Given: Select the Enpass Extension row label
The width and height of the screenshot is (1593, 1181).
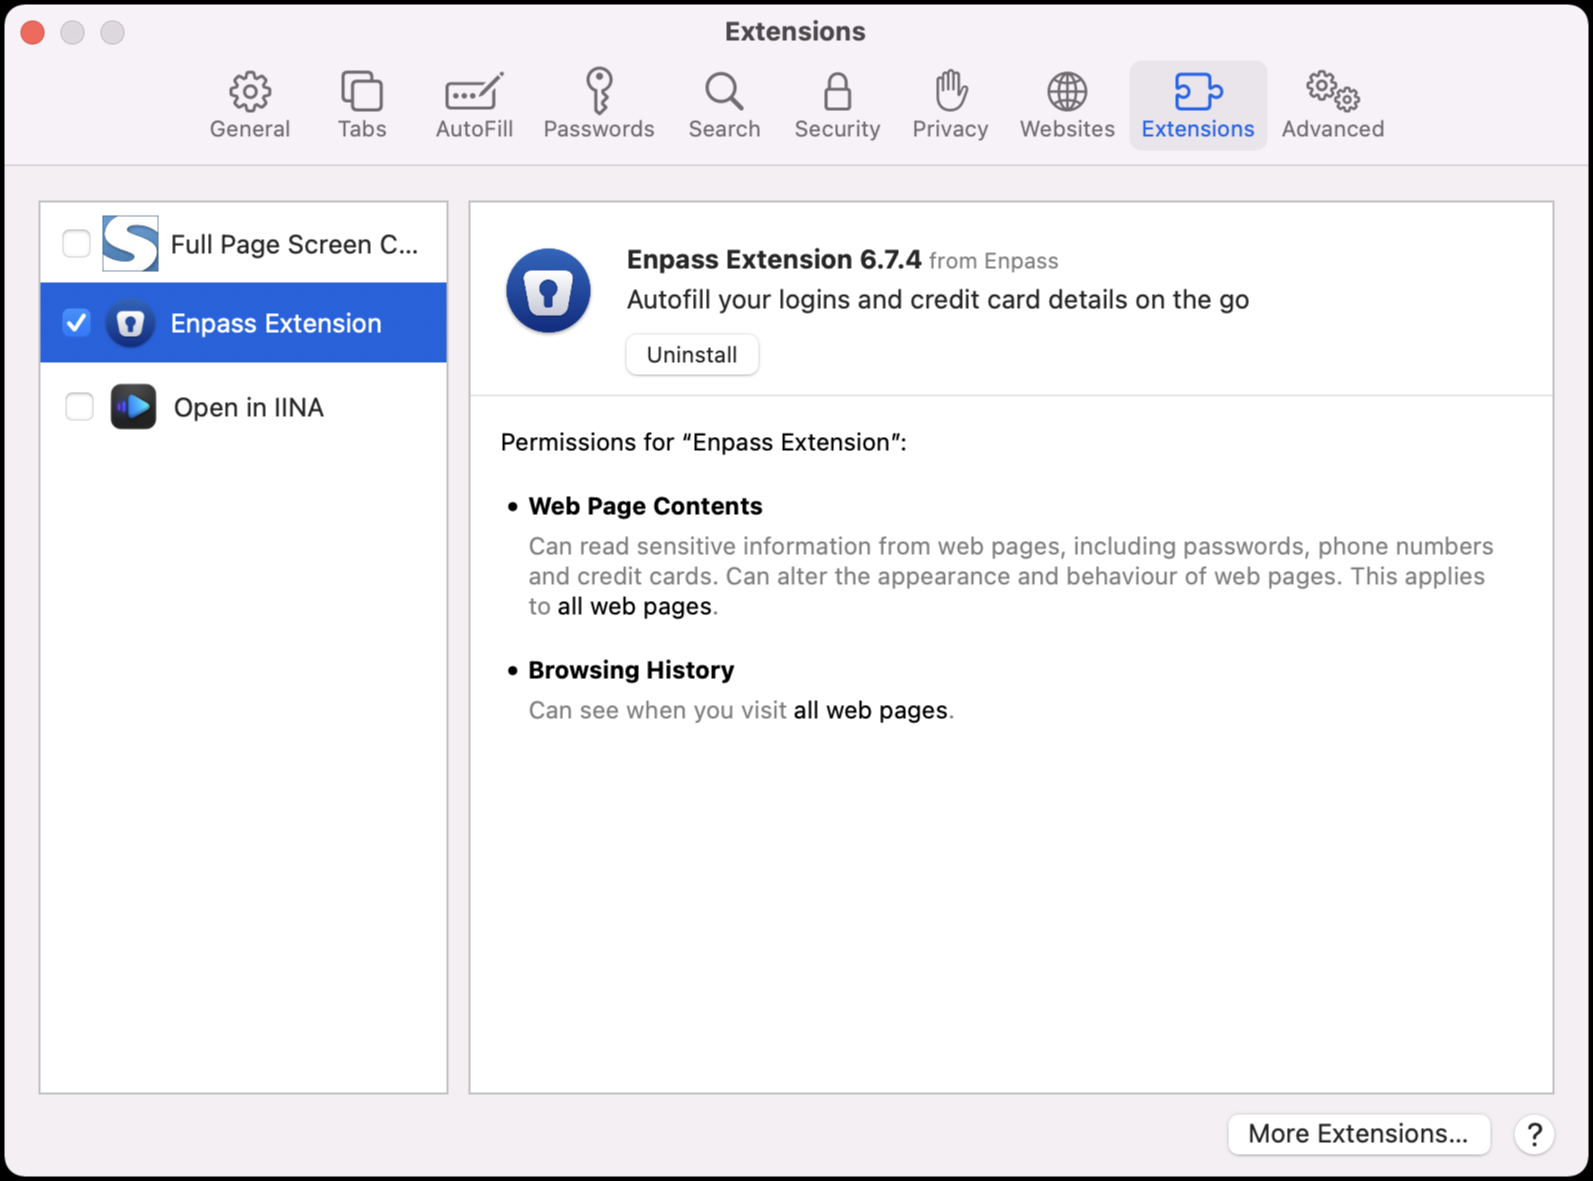Looking at the screenshot, I should pos(276,323).
